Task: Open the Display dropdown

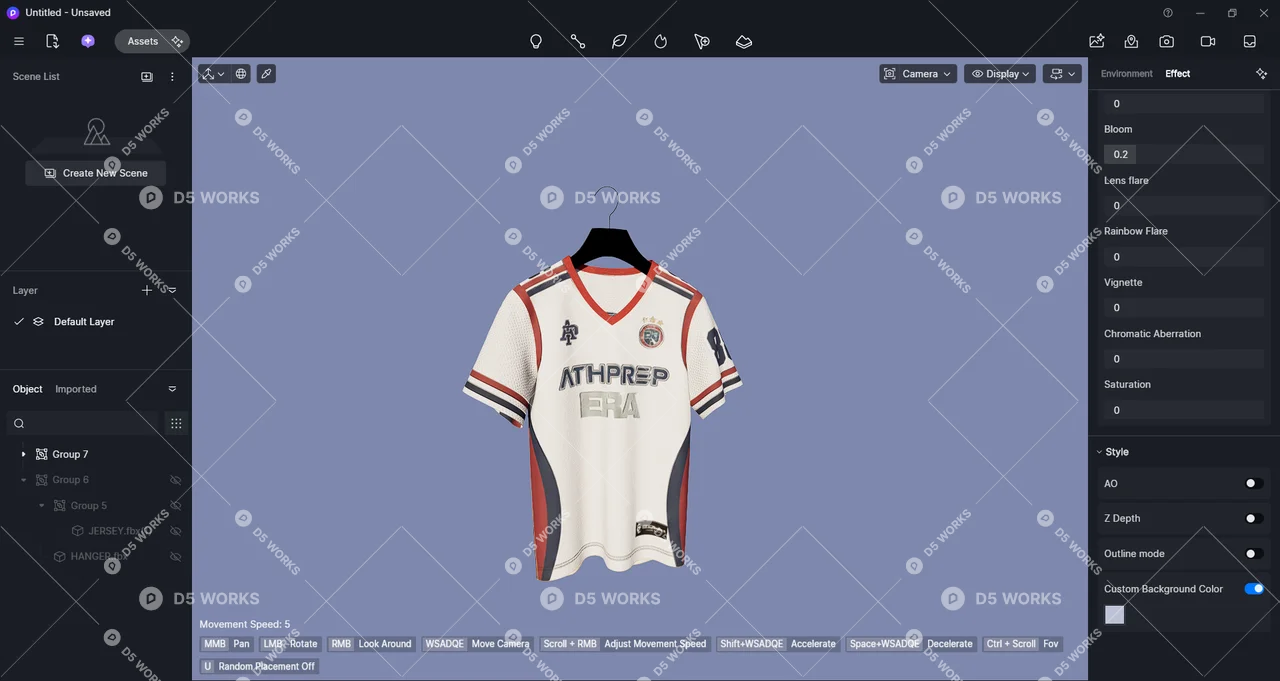Action: [x=999, y=73]
